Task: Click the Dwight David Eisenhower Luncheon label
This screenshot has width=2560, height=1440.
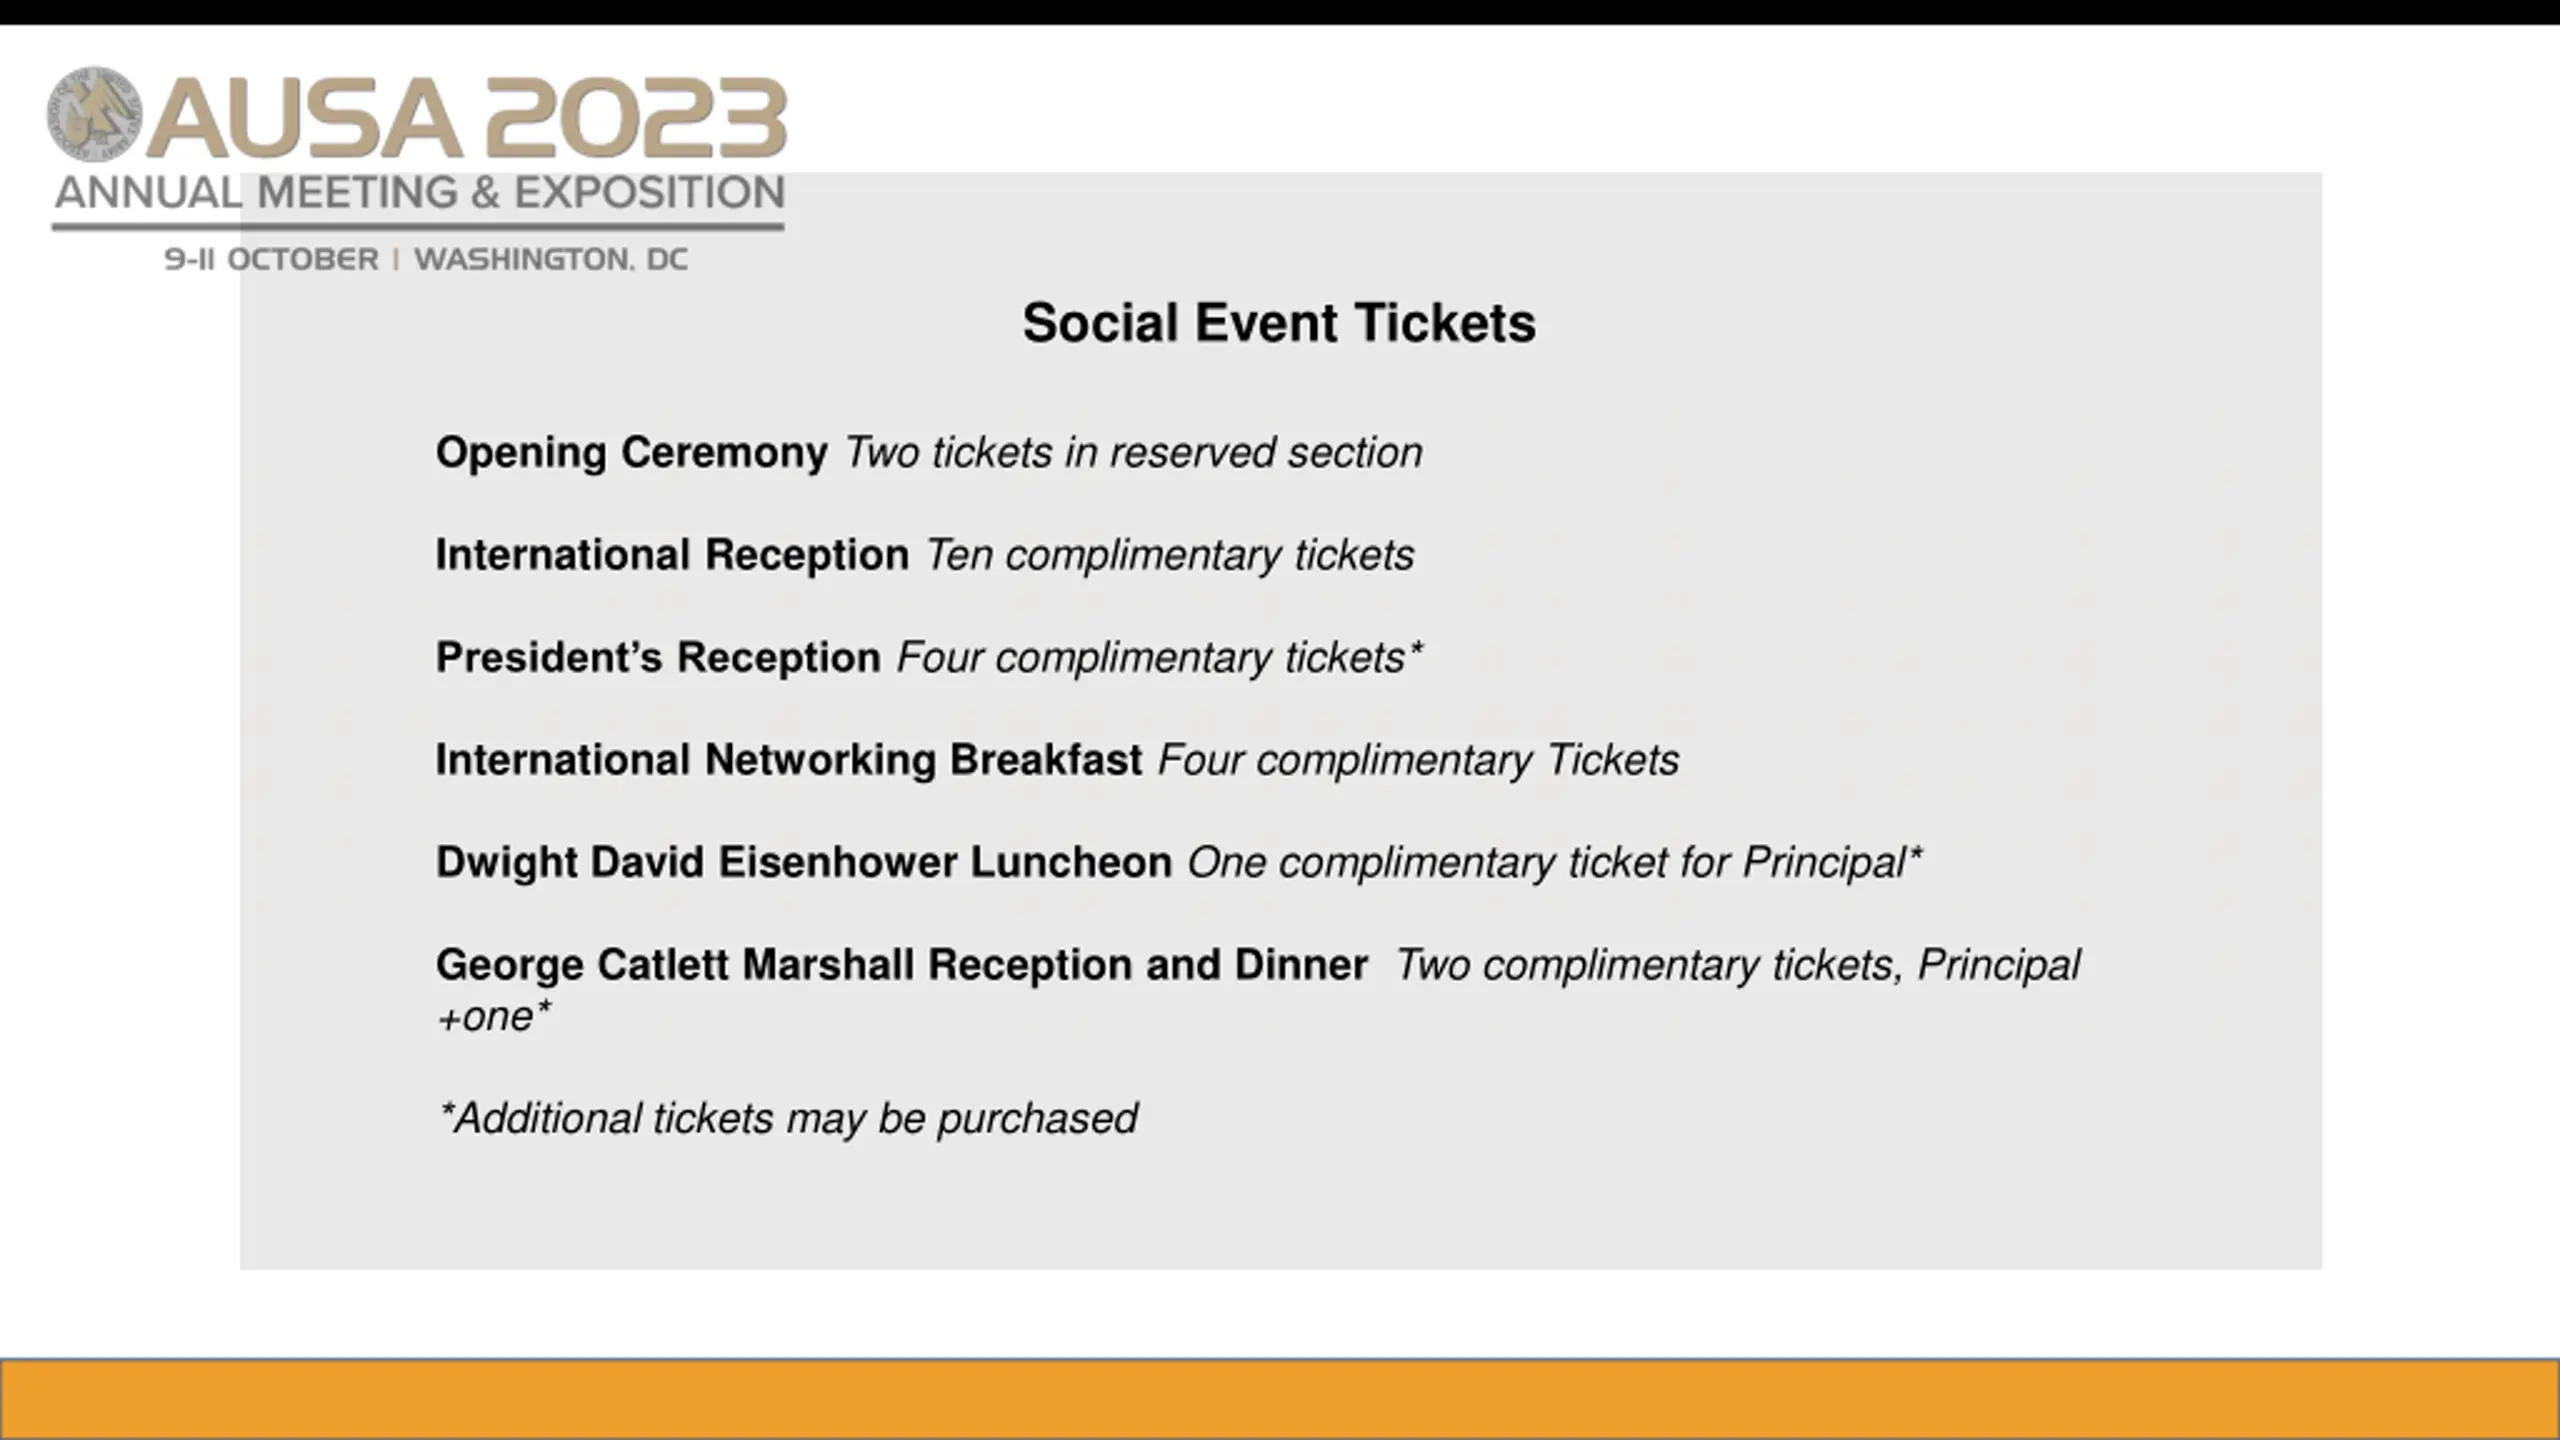Action: click(x=804, y=863)
